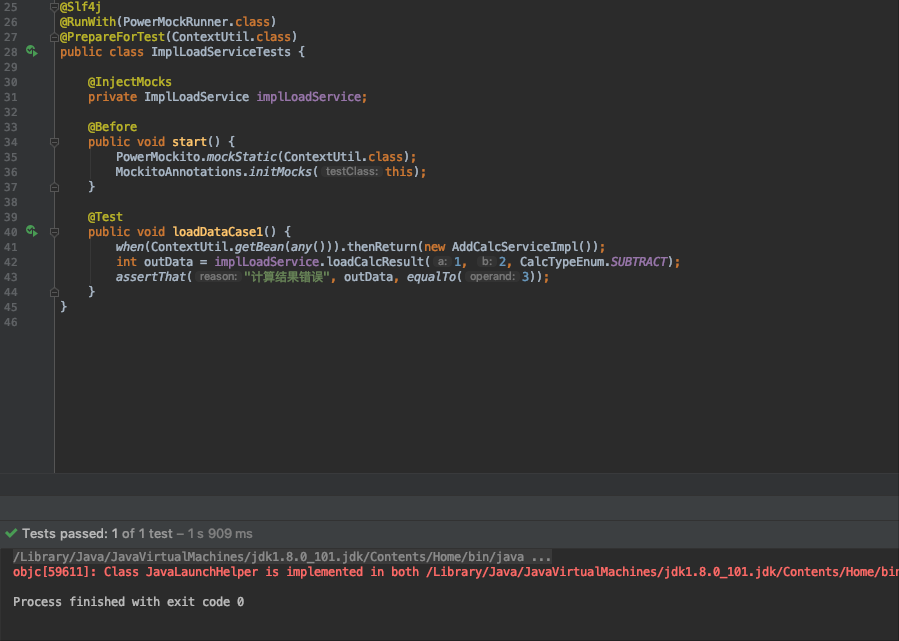This screenshot has width=899, height=641.
Task: Run tests via gutter icon on line 28
Action: tap(30, 51)
